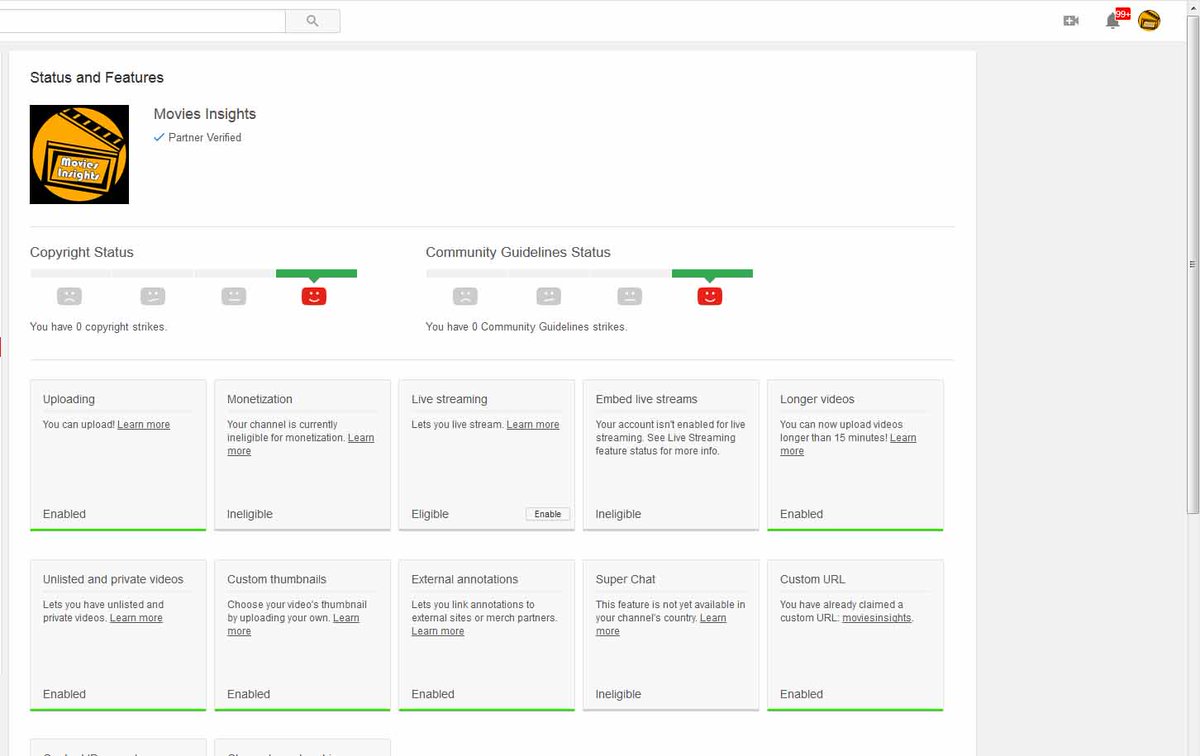Open Learn more link in Live streaming card
The height and width of the screenshot is (756, 1200).
[x=533, y=425]
